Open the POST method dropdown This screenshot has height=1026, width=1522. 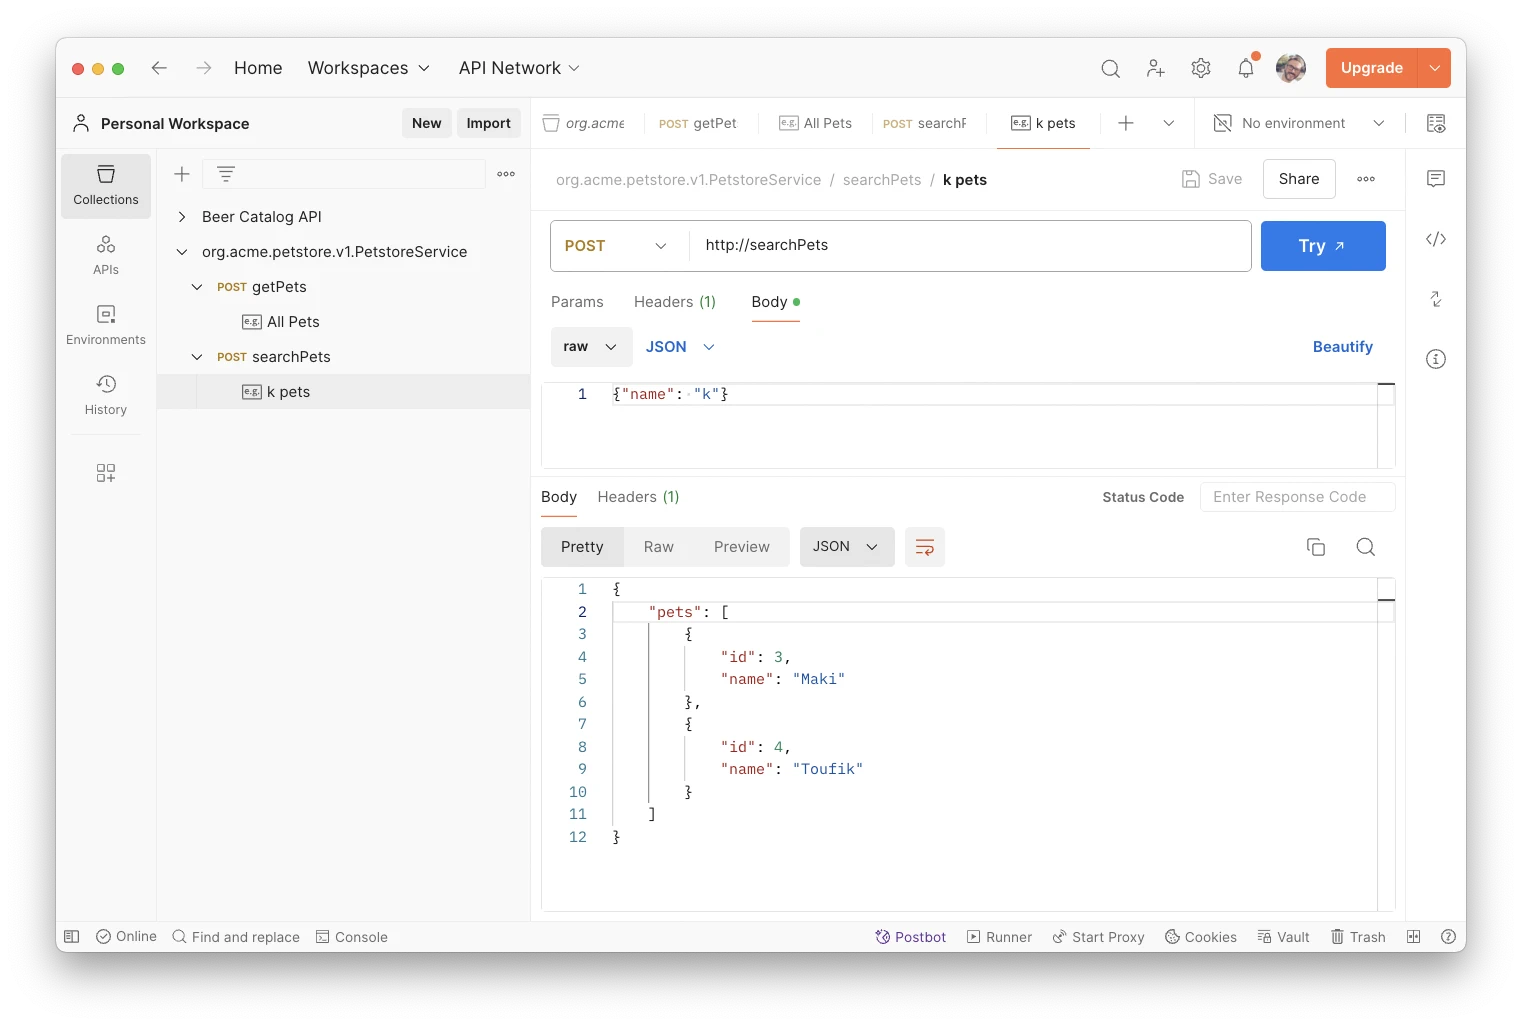(615, 246)
